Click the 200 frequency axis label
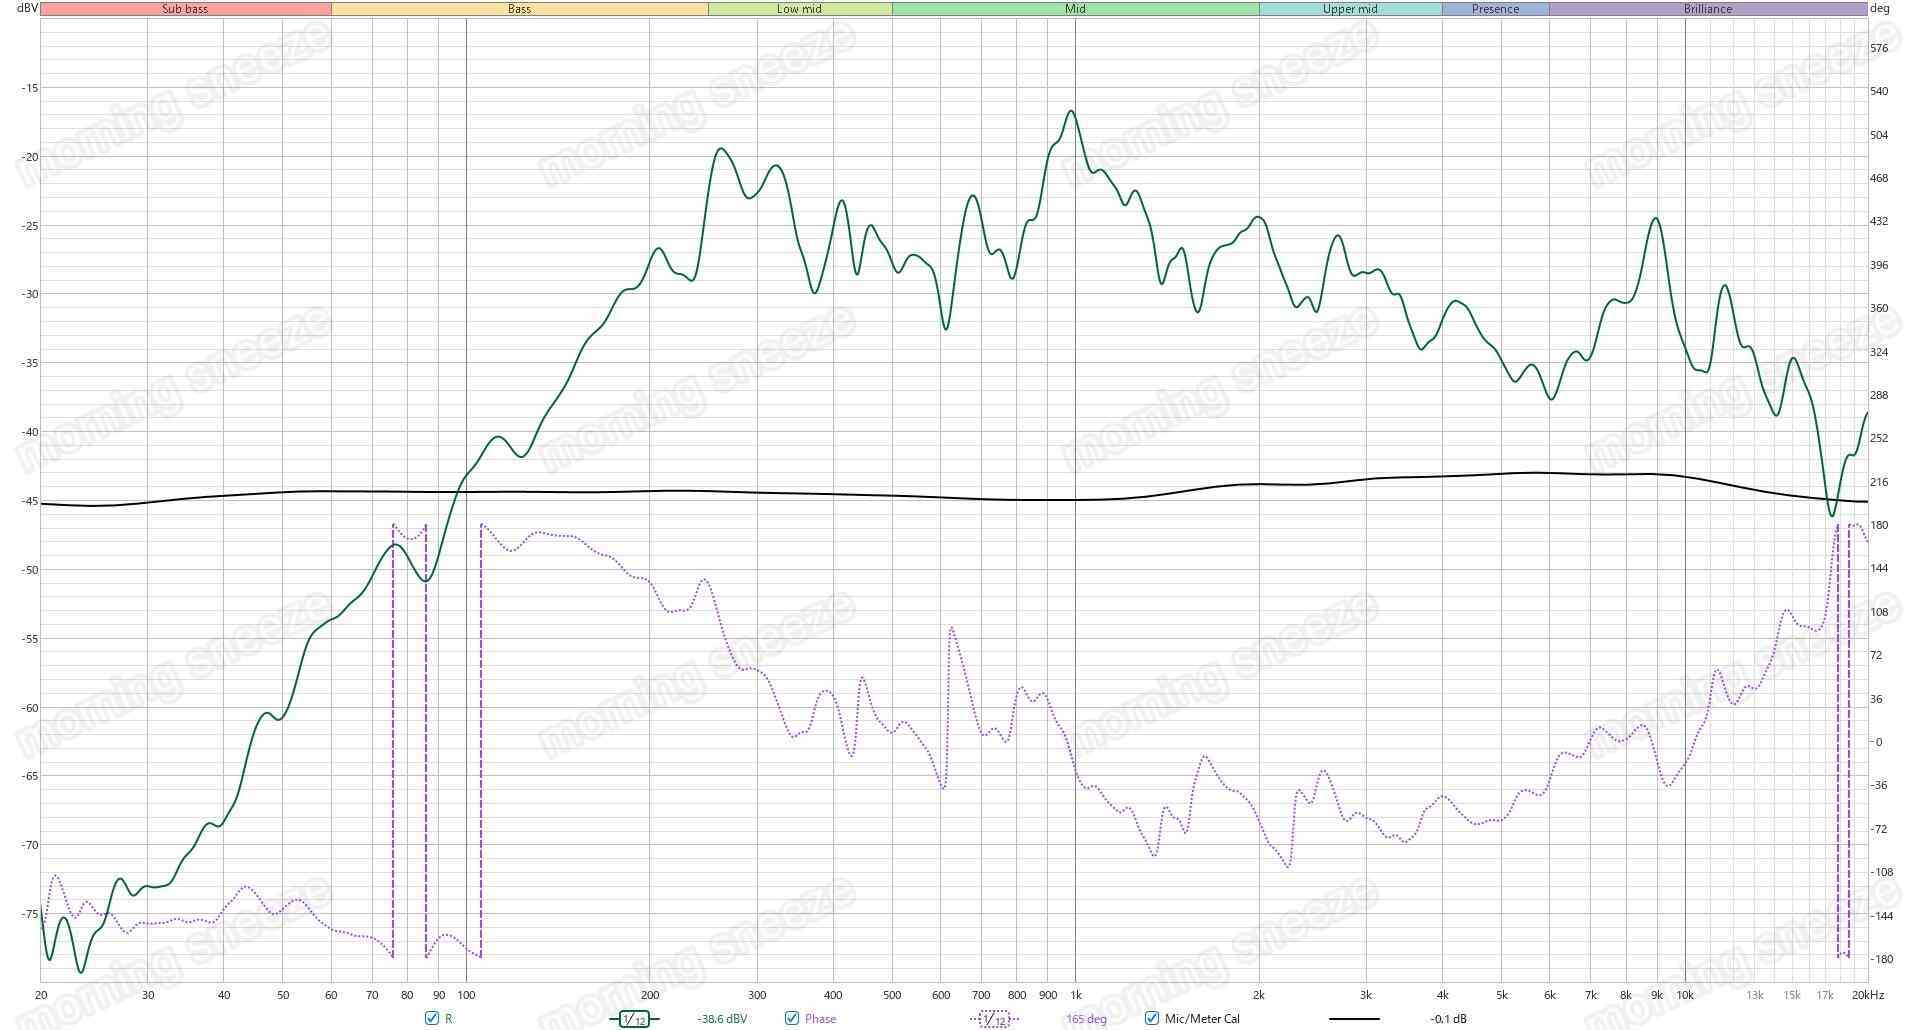 point(650,995)
